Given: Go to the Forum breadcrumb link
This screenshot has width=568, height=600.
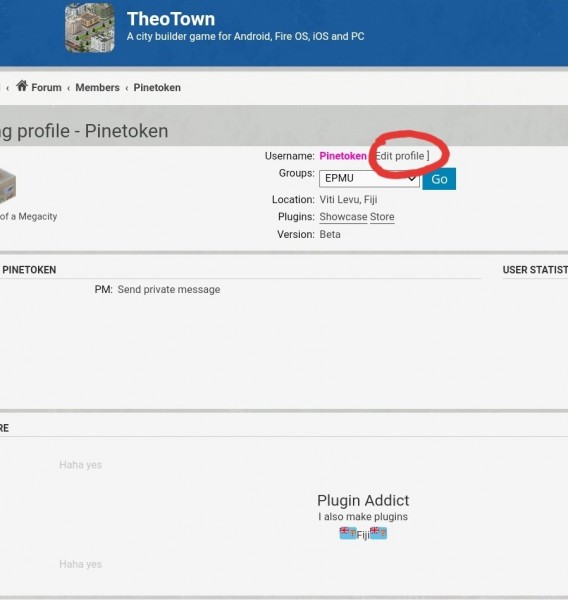Looking at the screenshot, I should [46, 88].
